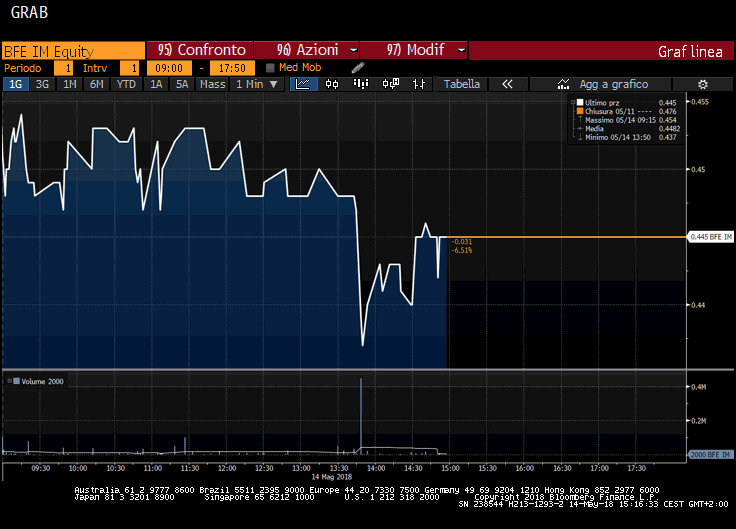
Task: Select the 1M period tab
Action: click(x=69, y=84)
